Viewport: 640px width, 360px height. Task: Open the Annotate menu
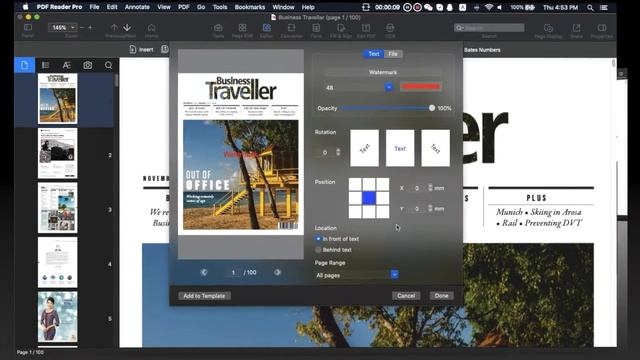coord(137,7)
